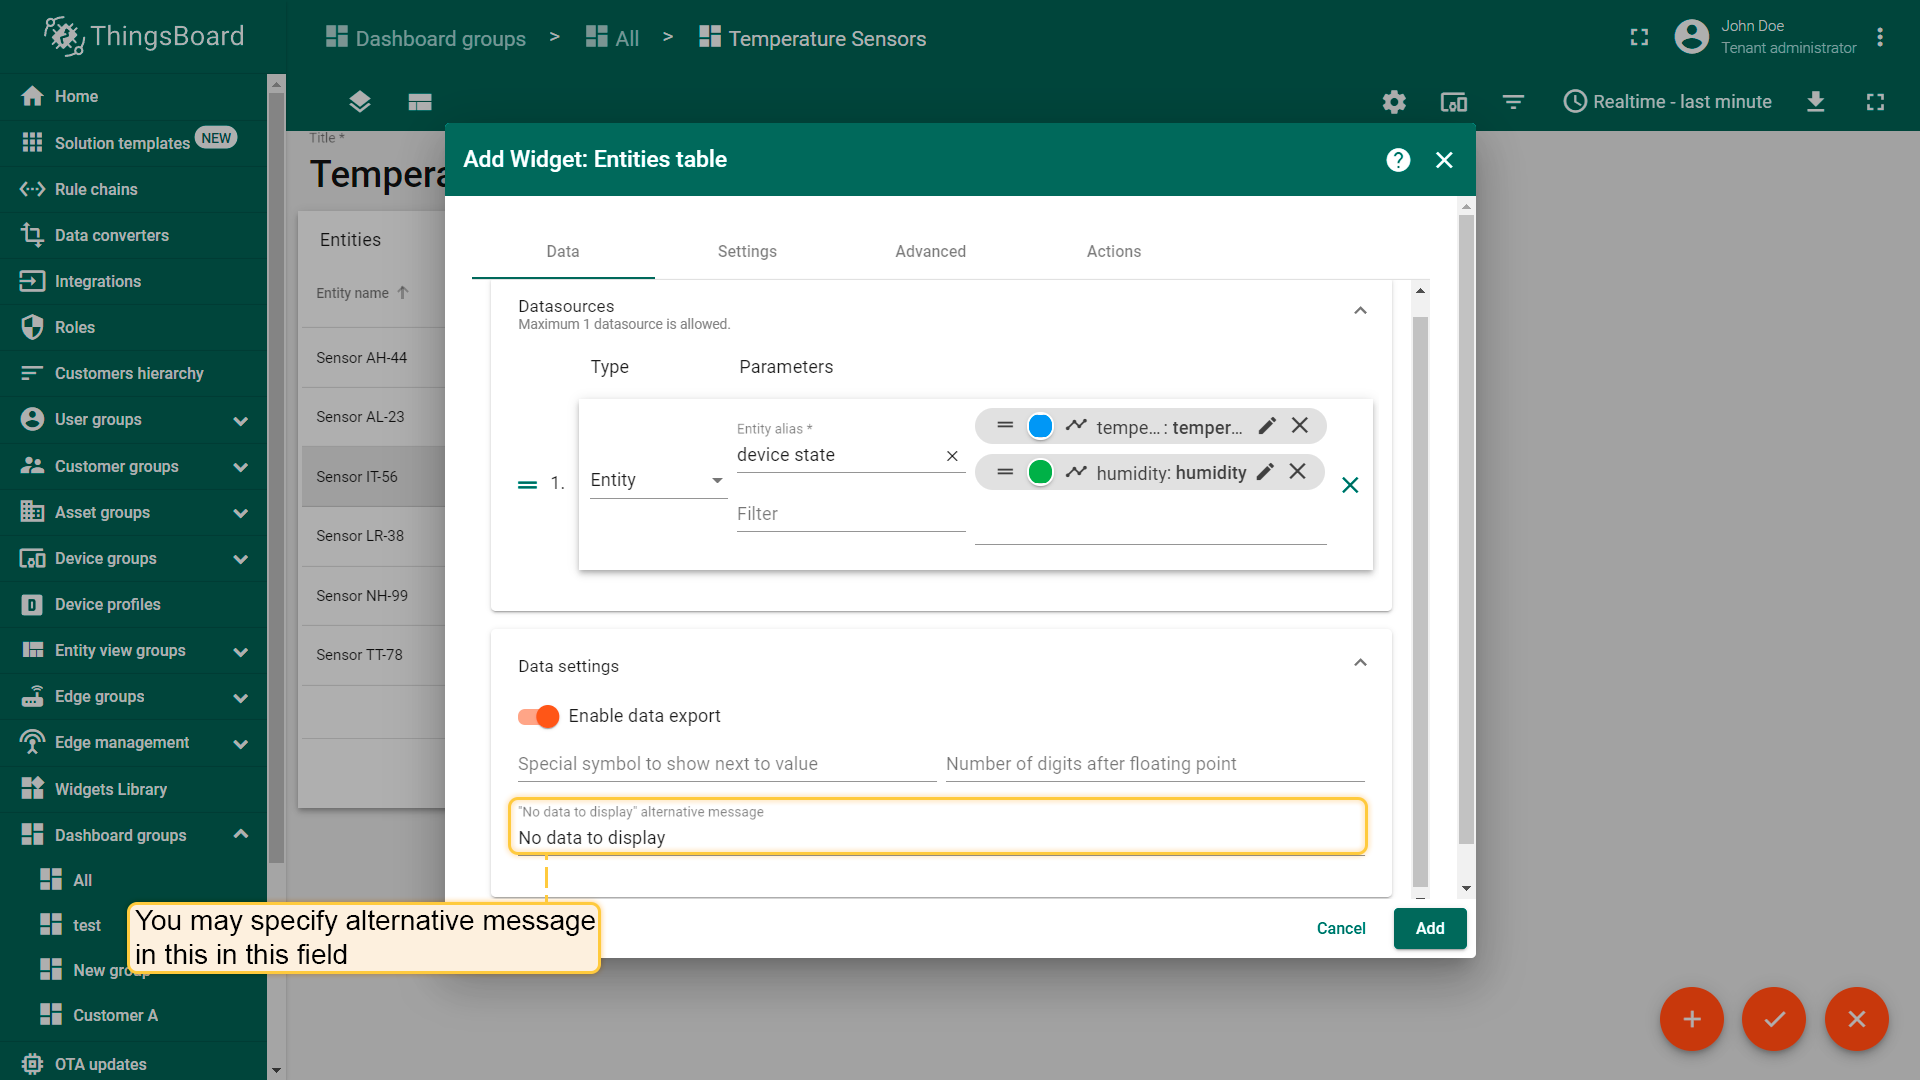The image size is (1920, 1080).
Task: Focus the special symbol input field
Action: [x=727, y=764]
